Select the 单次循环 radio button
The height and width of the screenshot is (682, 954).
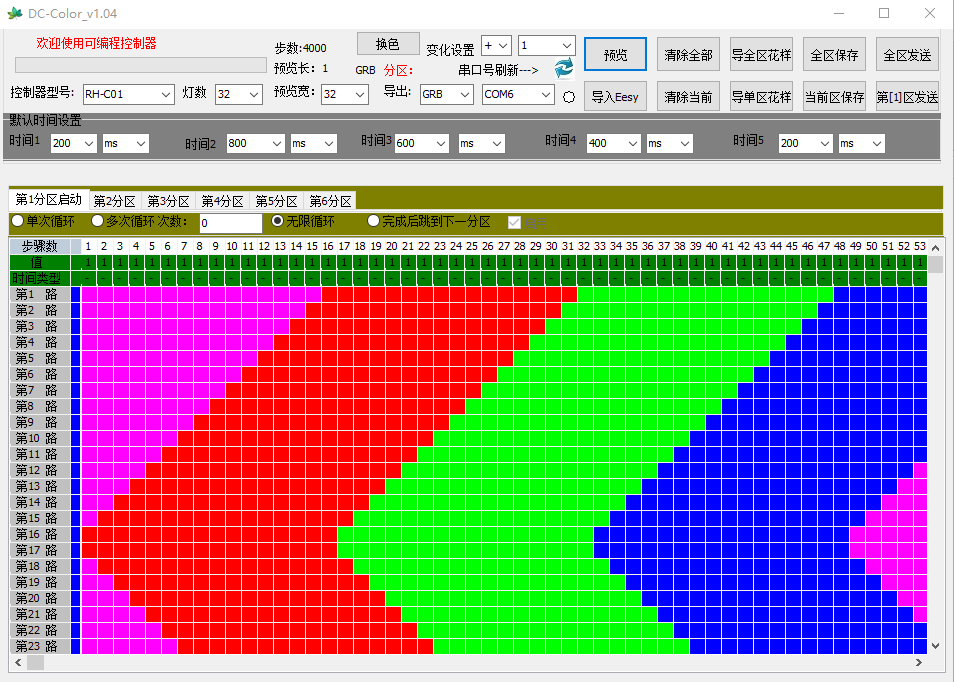click(x=18, y=221)
